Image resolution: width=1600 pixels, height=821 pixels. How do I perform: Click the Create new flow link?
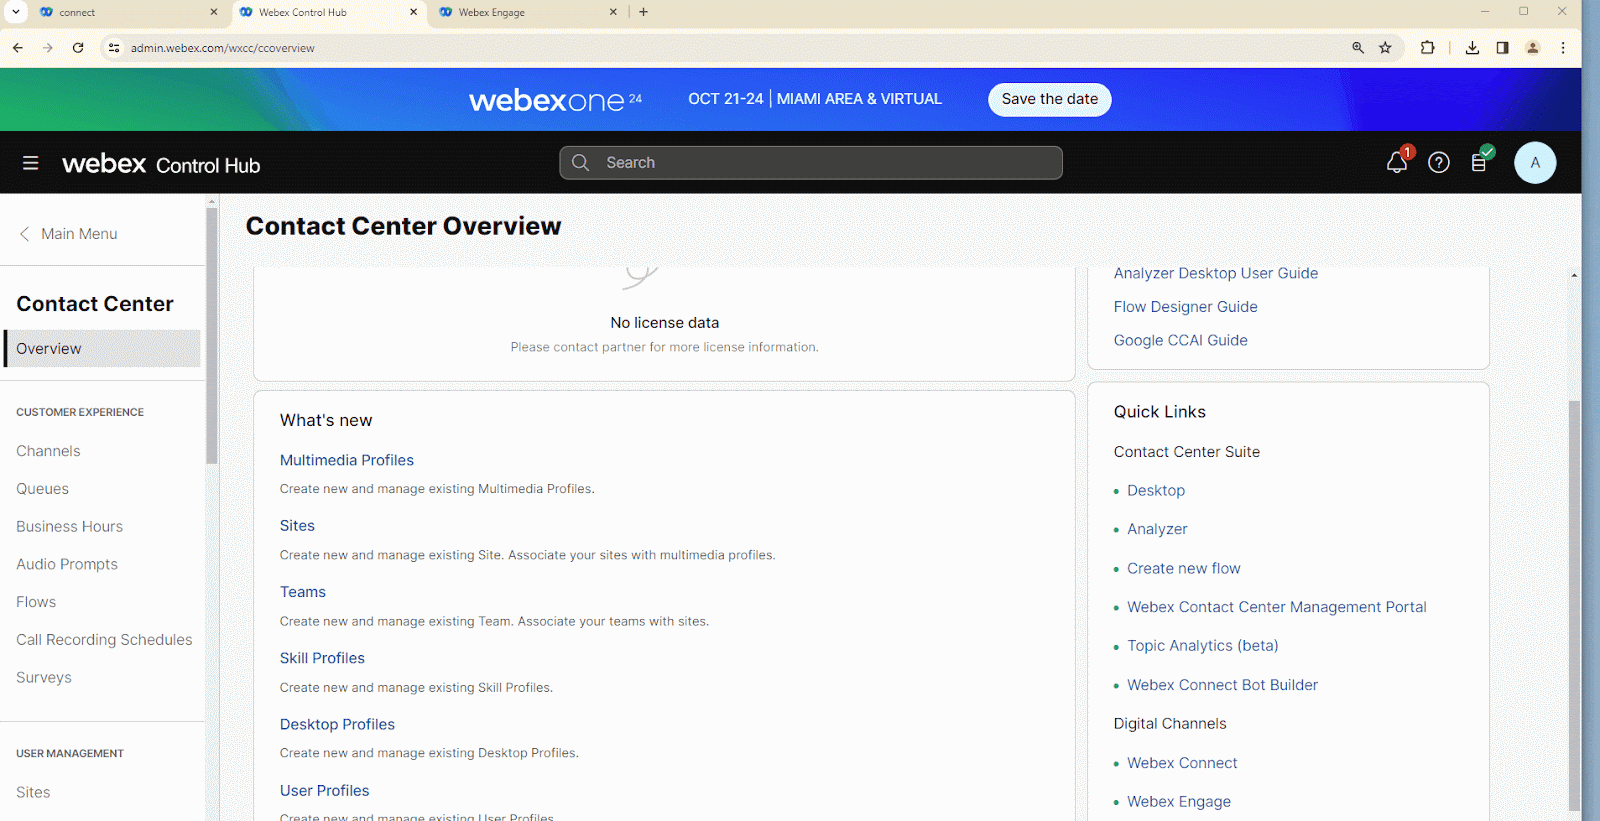(1184, 568)
